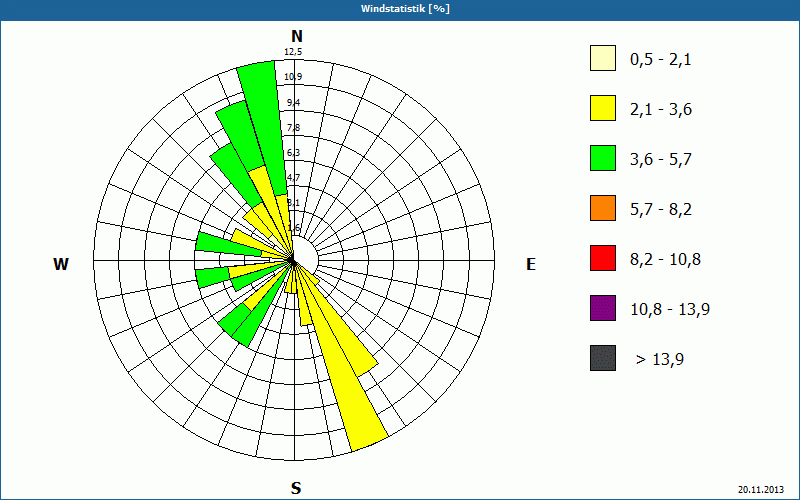The image size is (800, 500).
Task: Click the 4,7 axis scale value
Action: (293, 178)
